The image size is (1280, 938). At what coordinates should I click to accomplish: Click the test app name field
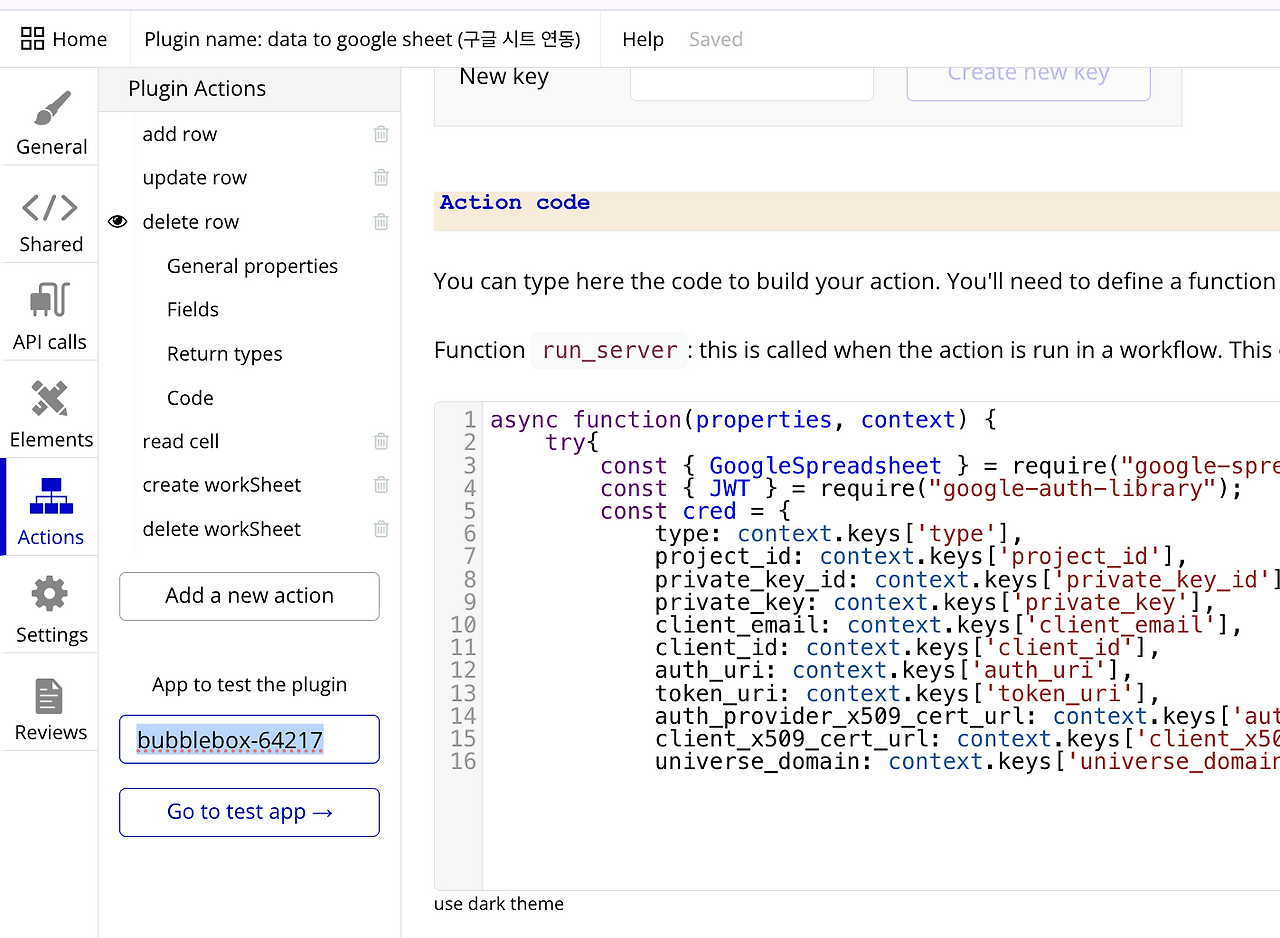249,740
